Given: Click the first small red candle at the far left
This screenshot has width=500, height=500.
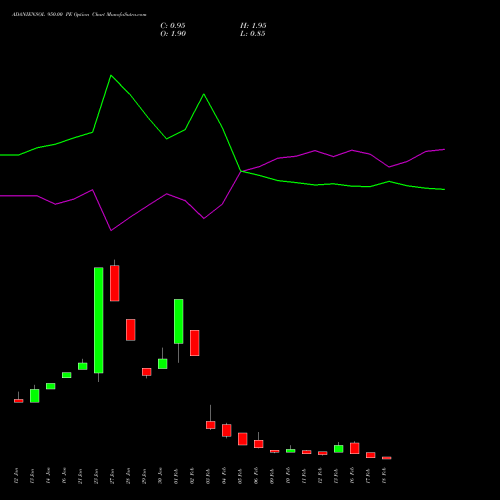Looking at the screenshot, I should pyautogui.click(x=19, y=401).
